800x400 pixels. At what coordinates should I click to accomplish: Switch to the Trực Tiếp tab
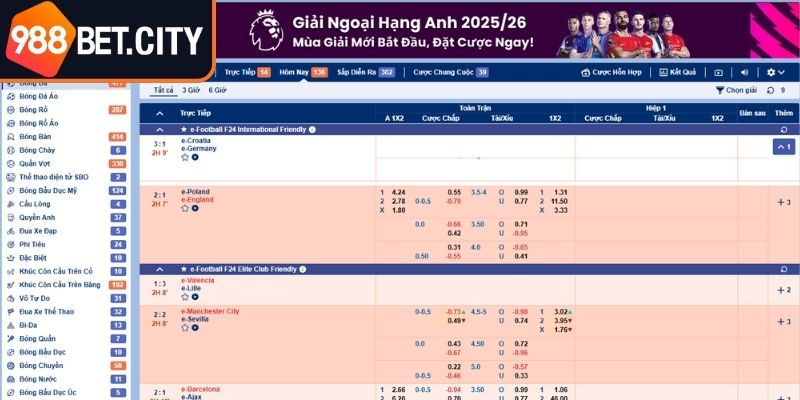point(247,72)
